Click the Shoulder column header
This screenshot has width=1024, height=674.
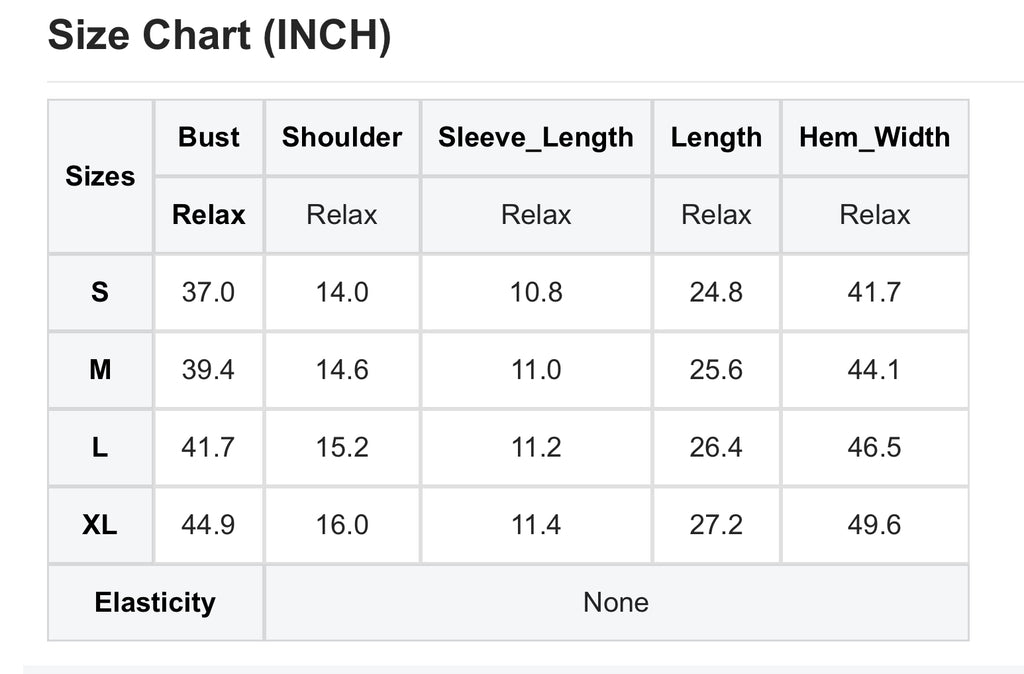point(342,137)
